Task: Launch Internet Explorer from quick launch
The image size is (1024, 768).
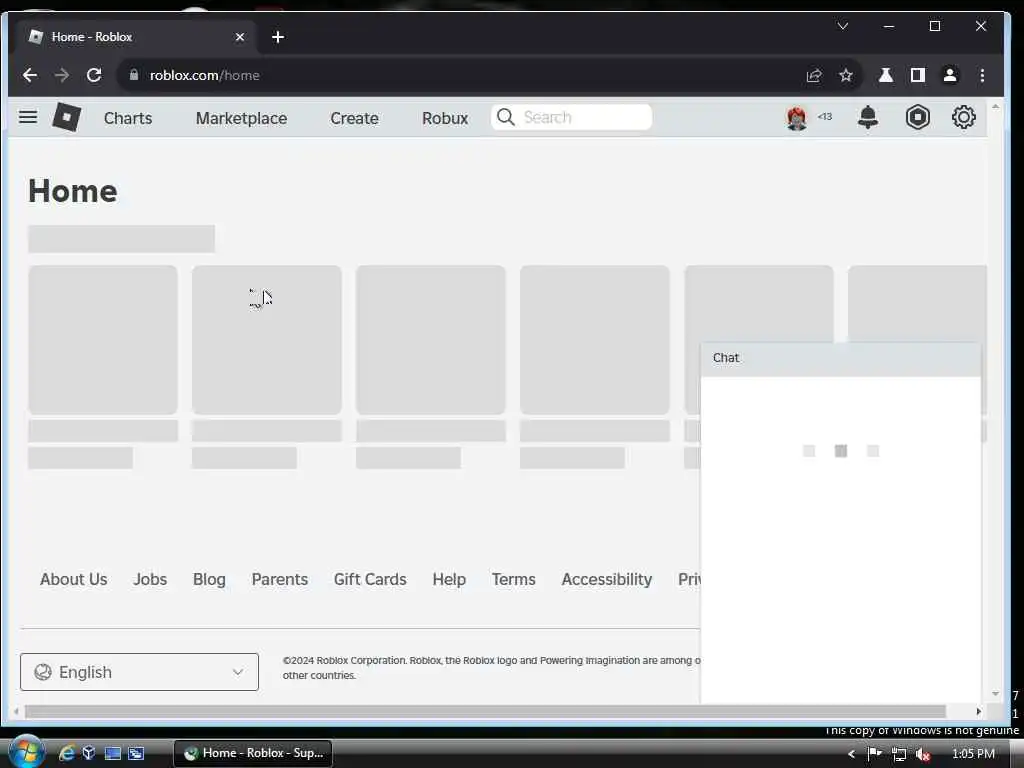Action: click(x=67, y=754)
